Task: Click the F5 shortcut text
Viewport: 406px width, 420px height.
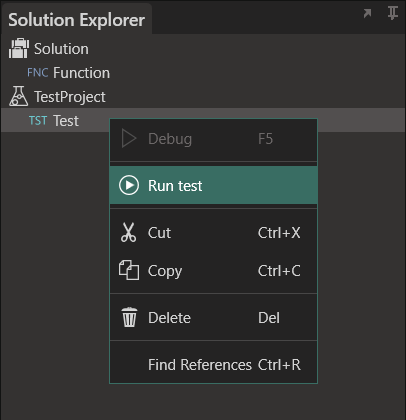Action: (265, 139)
